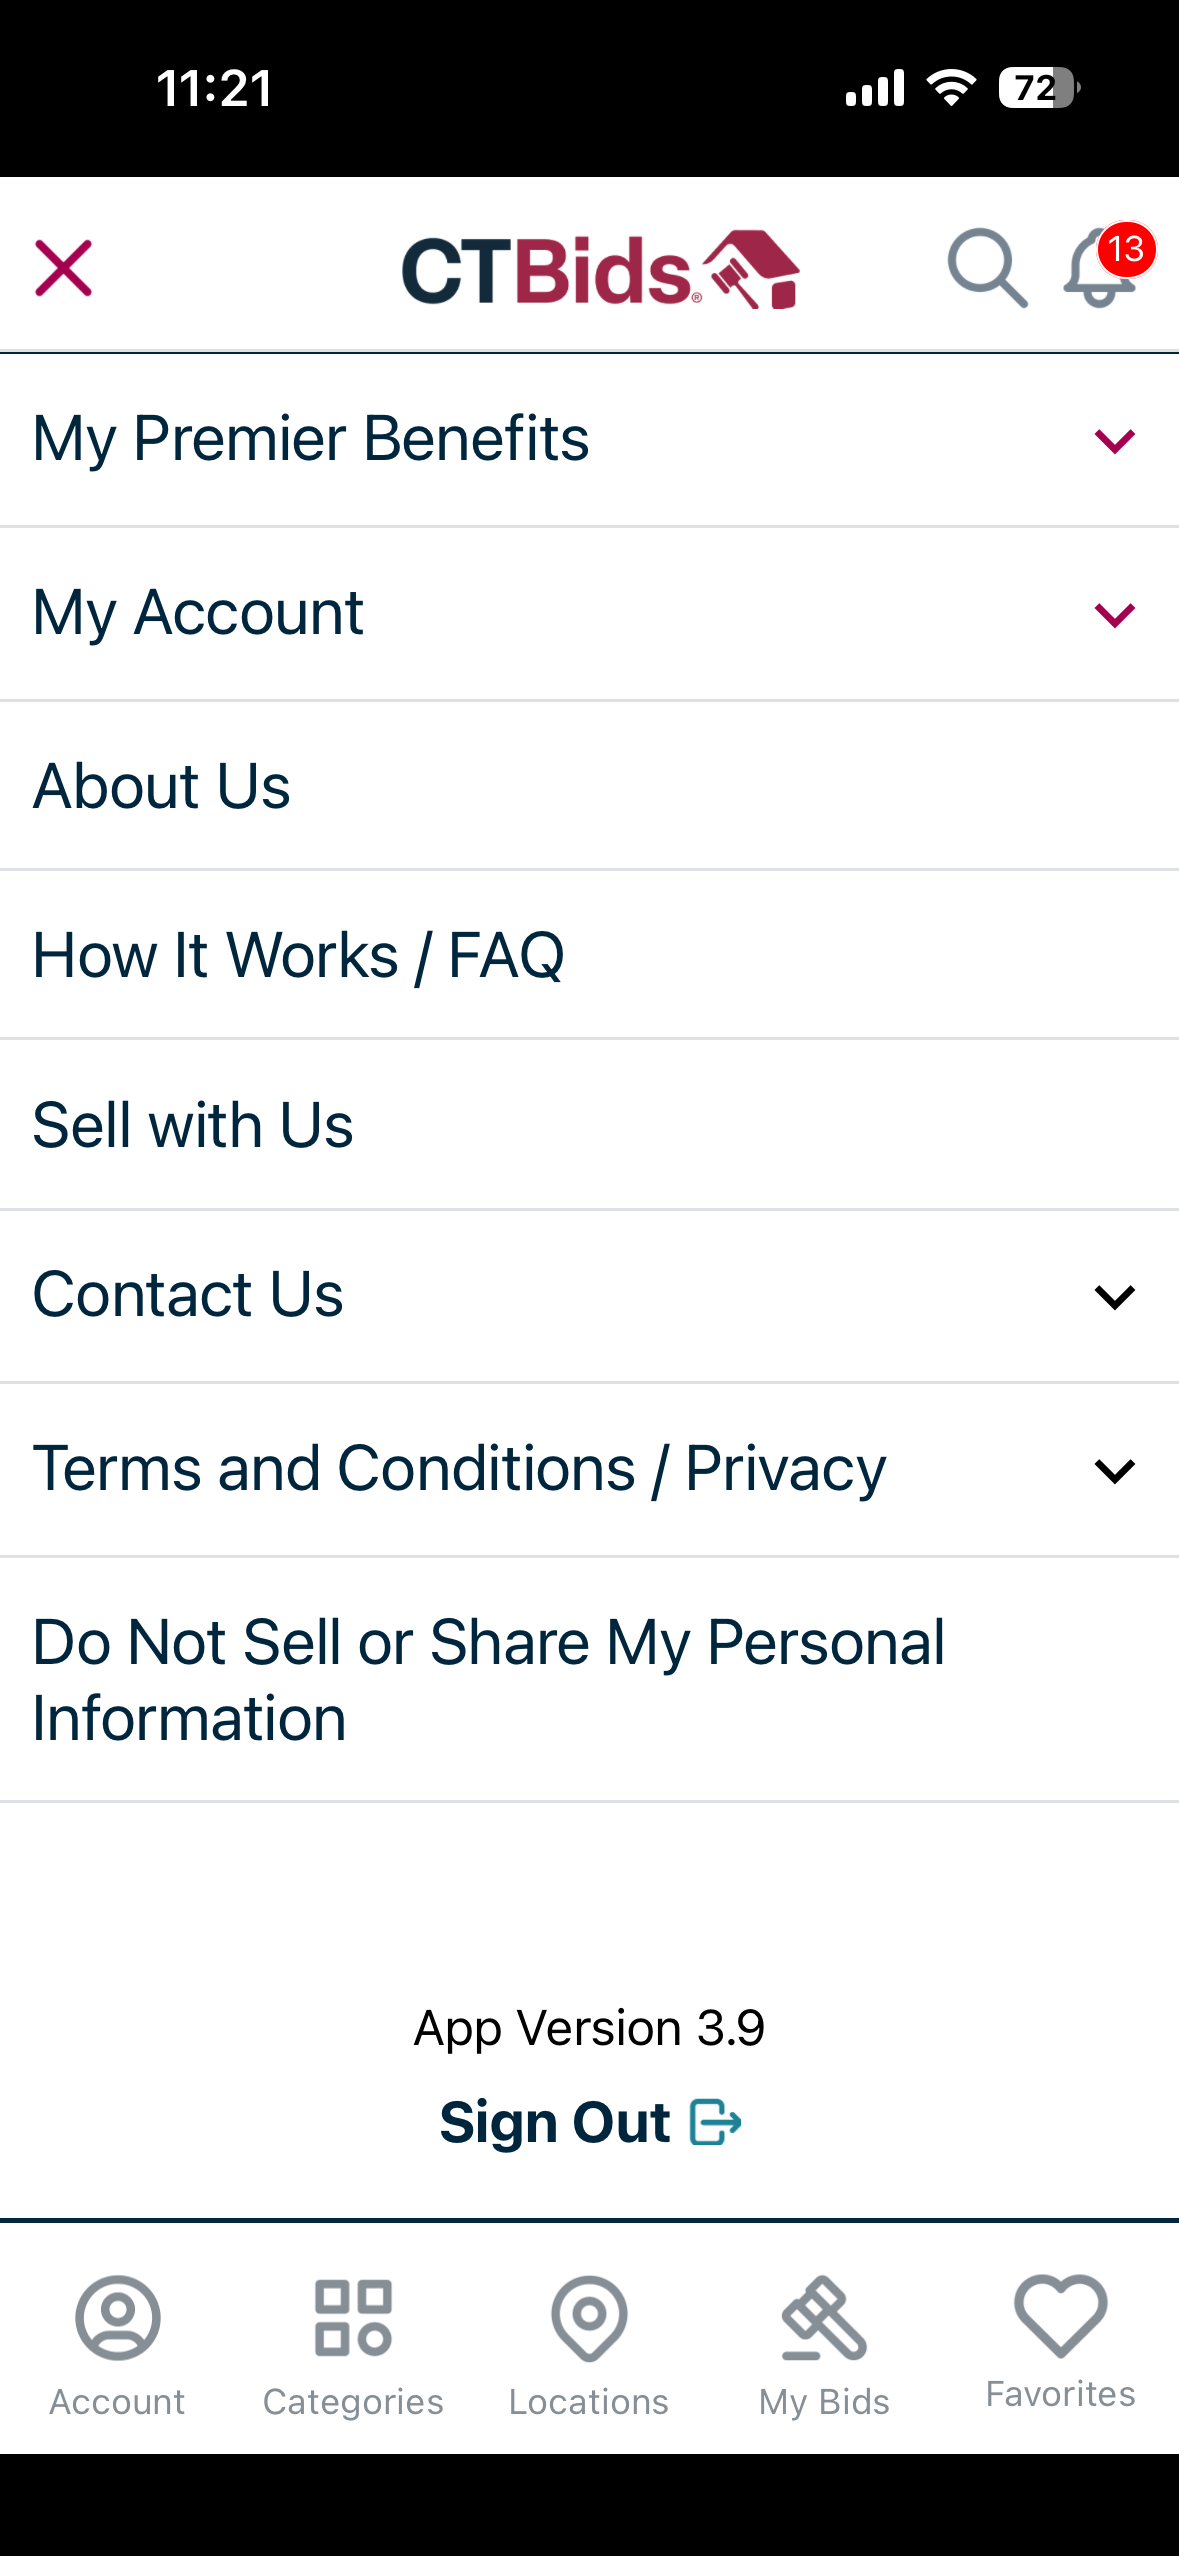Screen dimensions: 1179x2556
Task: Open notifications bell with 13 badge
Action: pos(1101,270)
